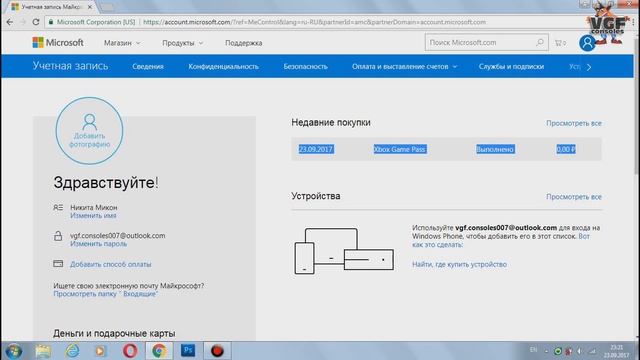Screen dimensions: 640x360
Task: Open Просмотреть папку Входящие link
Action: [106, 294]
